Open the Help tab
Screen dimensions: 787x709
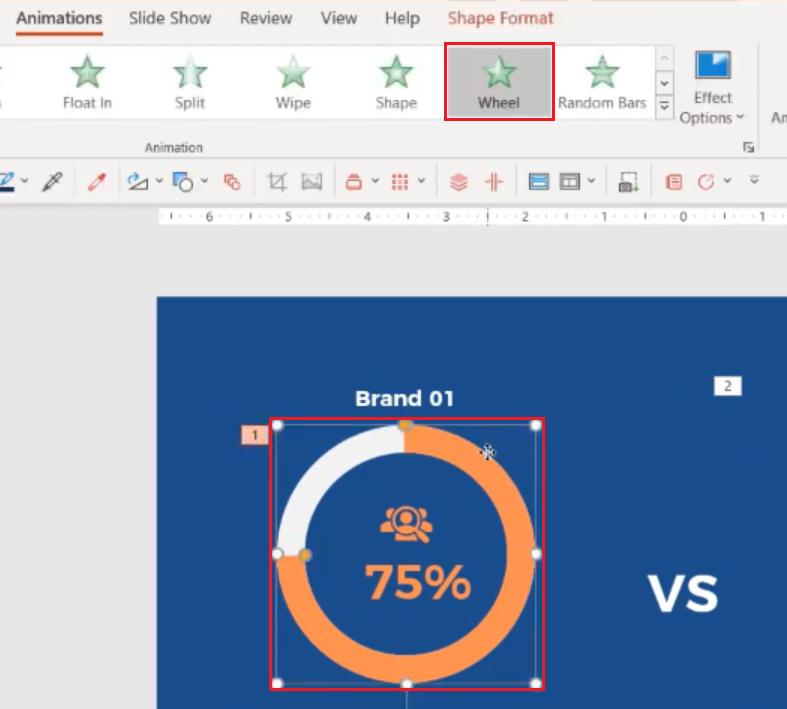402,18
